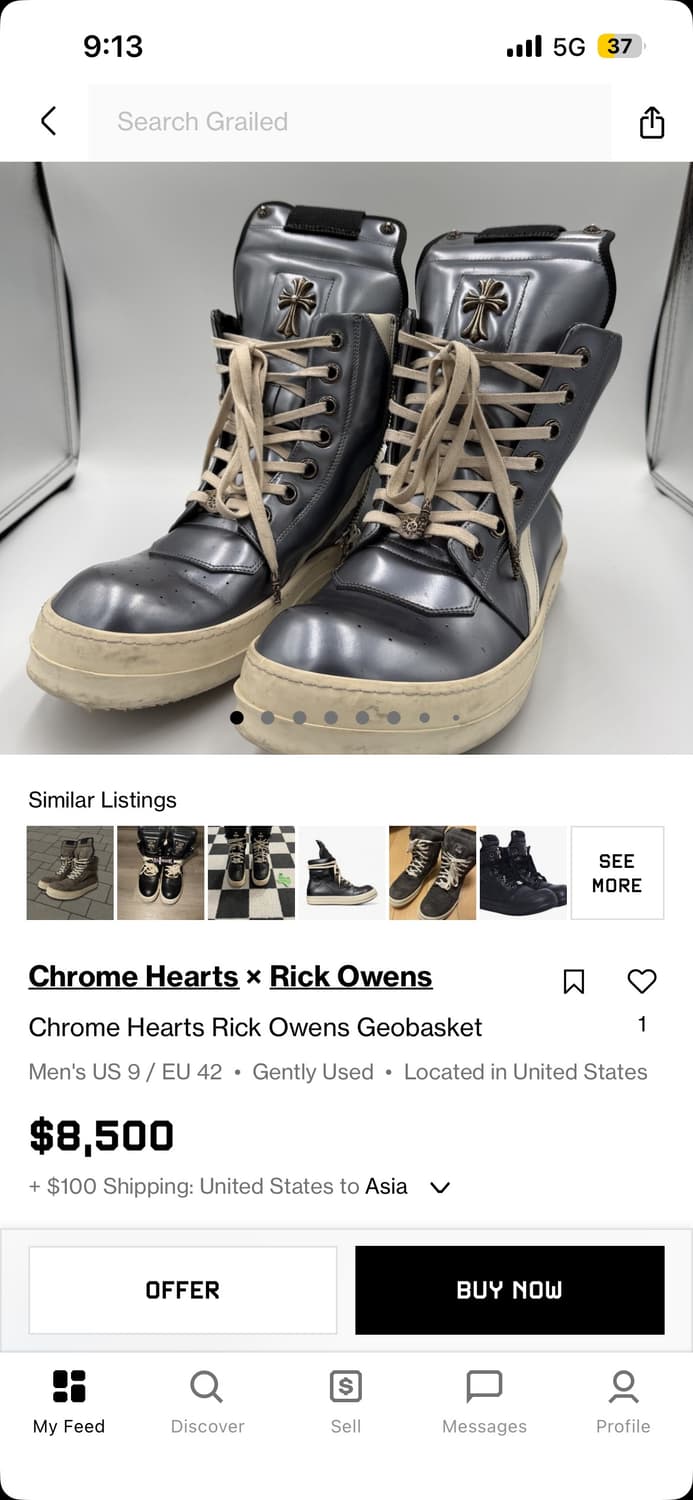Viewport: 693px width, 1500px height.
Task: Click the BUY NOW button
Action: click(x=510, y=1290)
